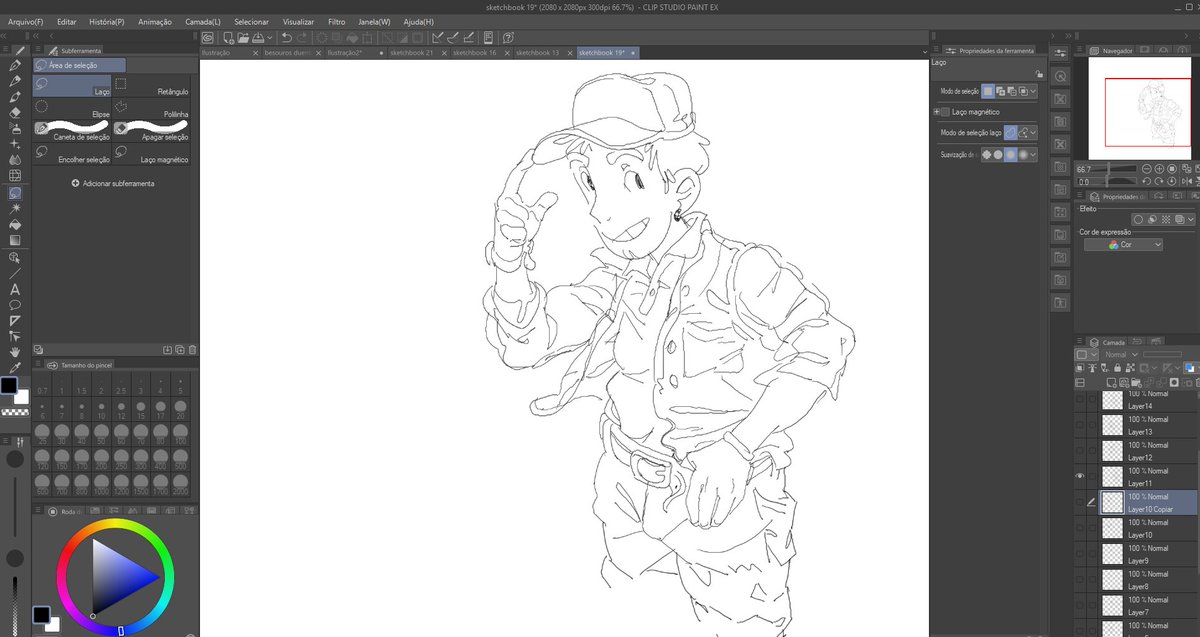Open the Clip Studio launcher icon

207,38
